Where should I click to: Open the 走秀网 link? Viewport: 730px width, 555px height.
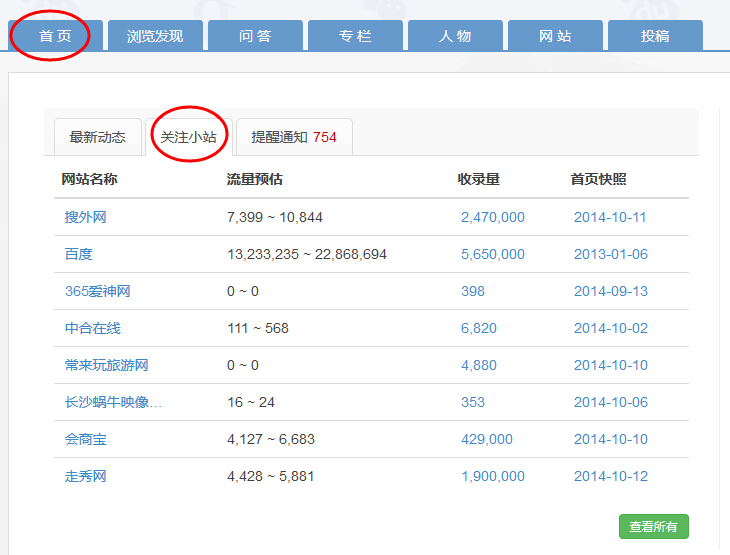pos(86,476)
